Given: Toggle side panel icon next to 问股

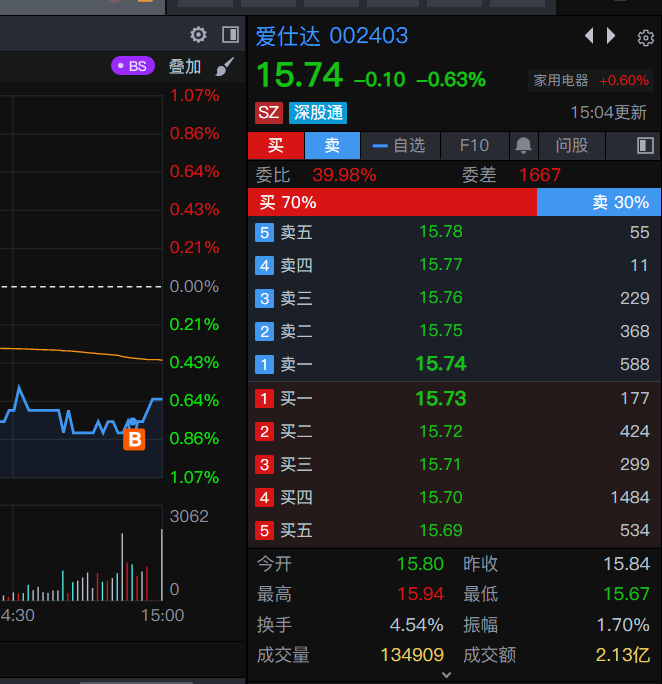Looking at the screenshot, I should tap(645, 145).
